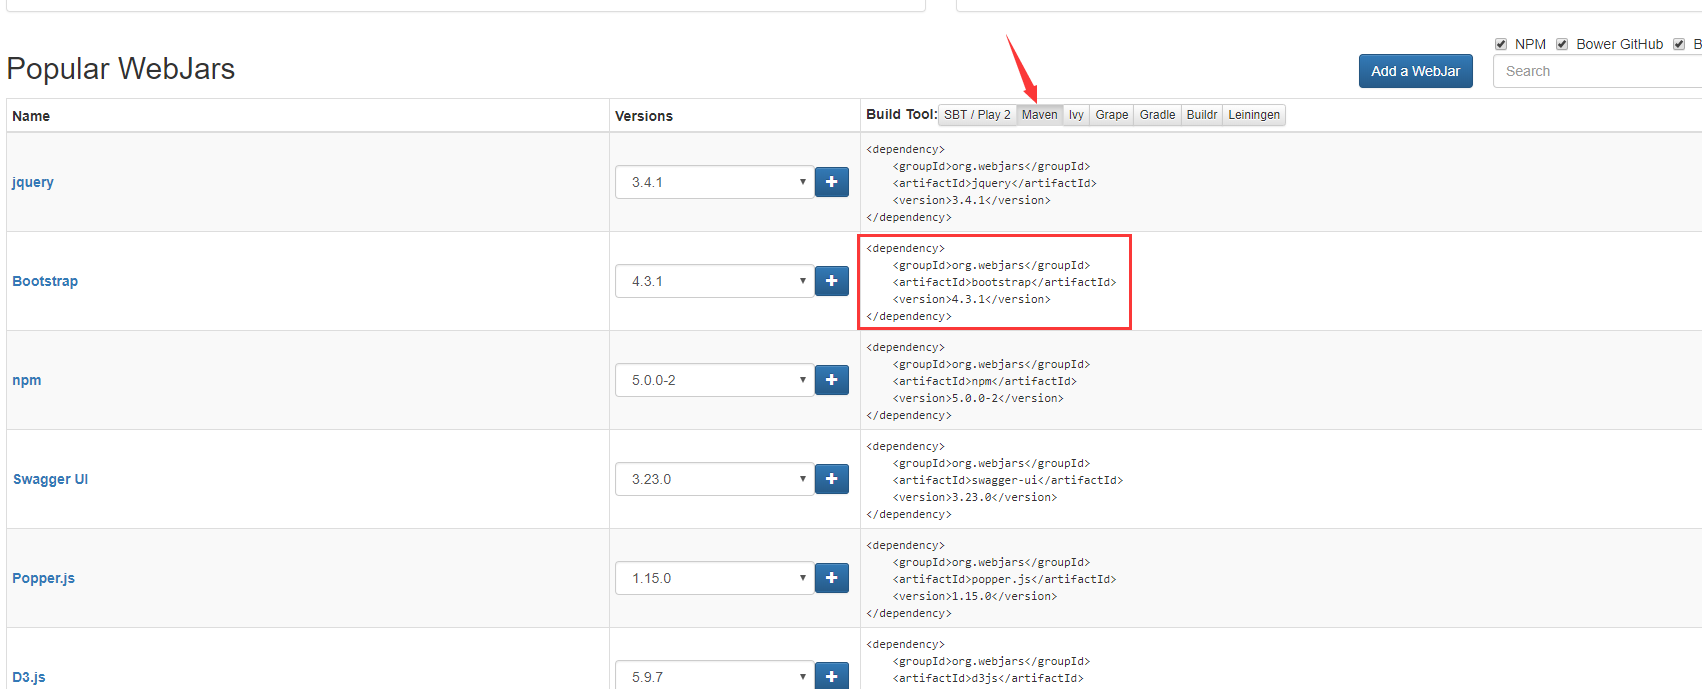Viewport: 1702px width, 689px height.
Task: Click the plus button in the Swagger UI row
Action: pos(831,479)
